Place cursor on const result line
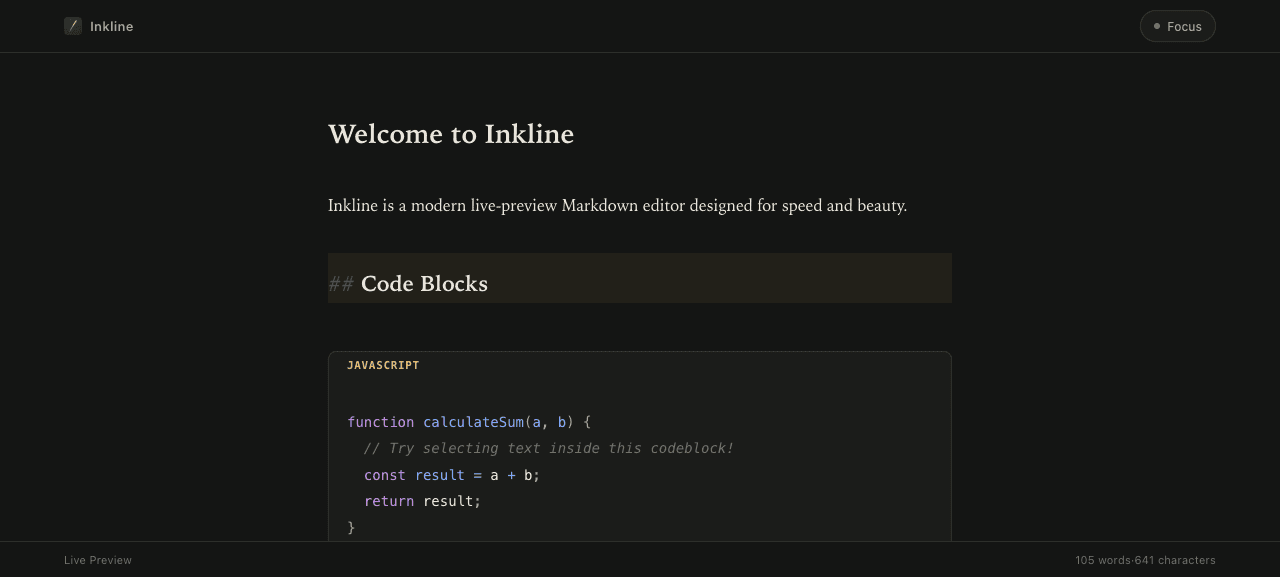 [452, 475]
